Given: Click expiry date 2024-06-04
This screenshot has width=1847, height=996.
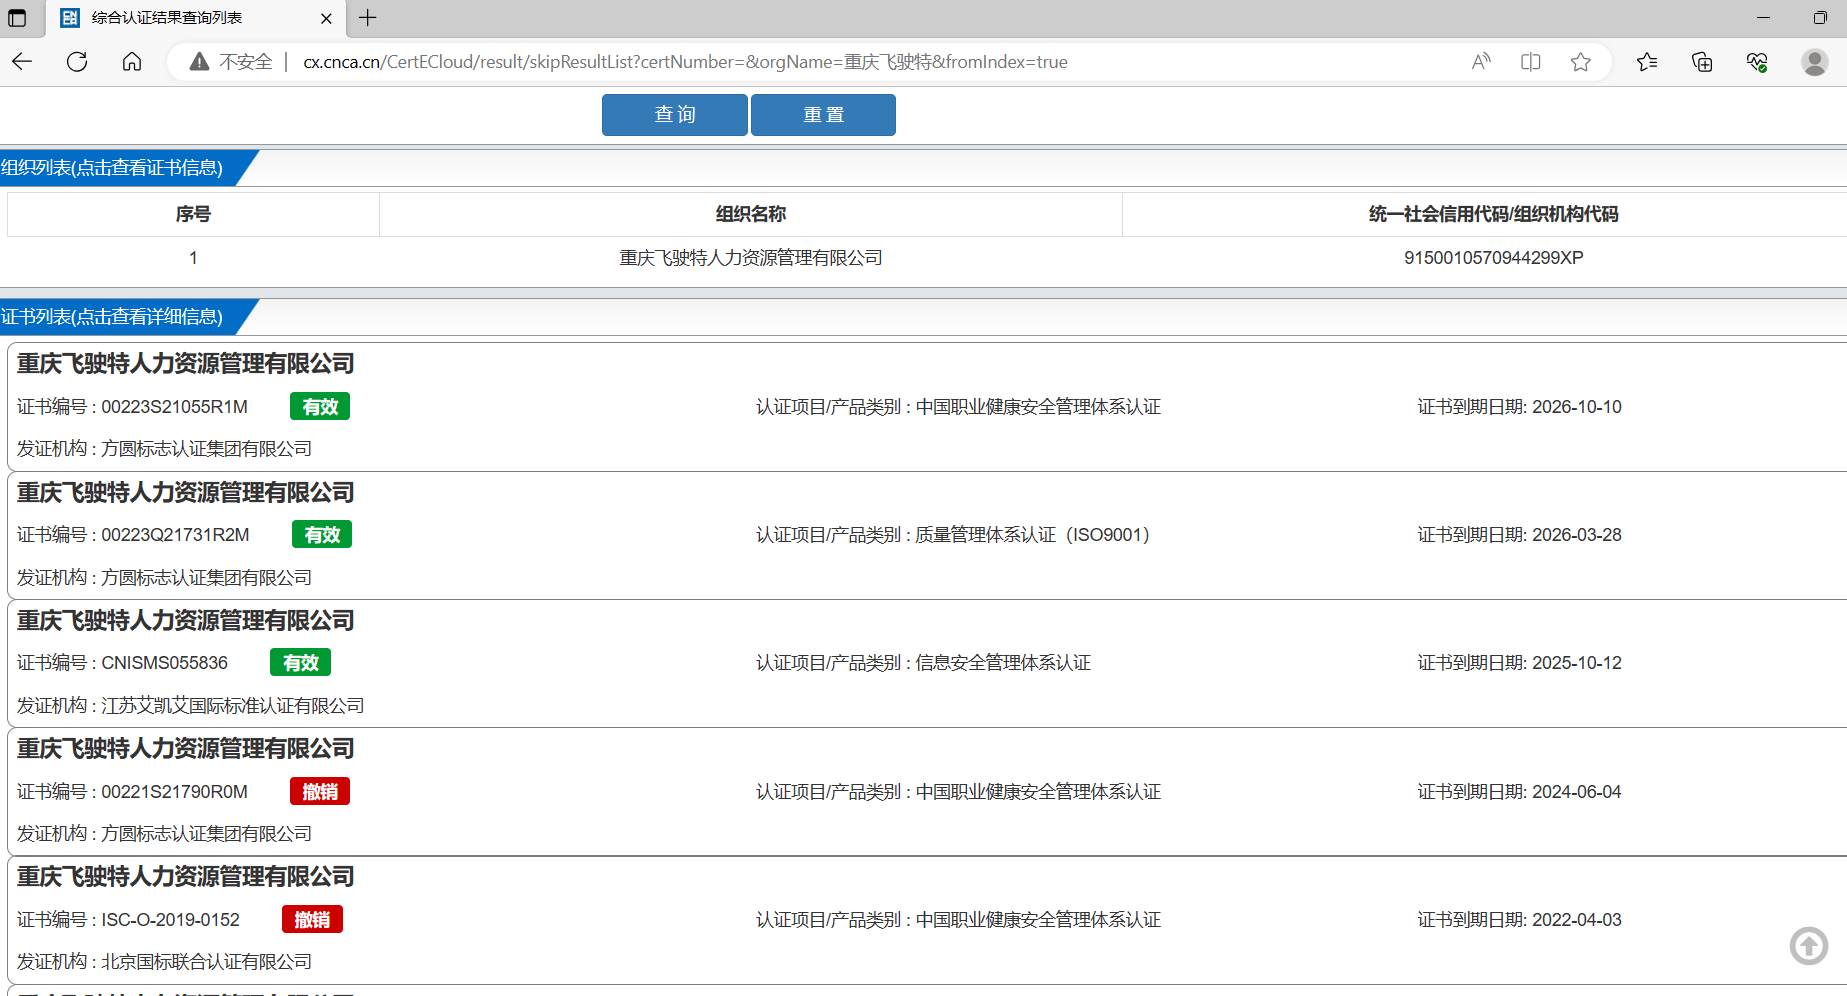Looking at the screenshot, I should 1577,792.
